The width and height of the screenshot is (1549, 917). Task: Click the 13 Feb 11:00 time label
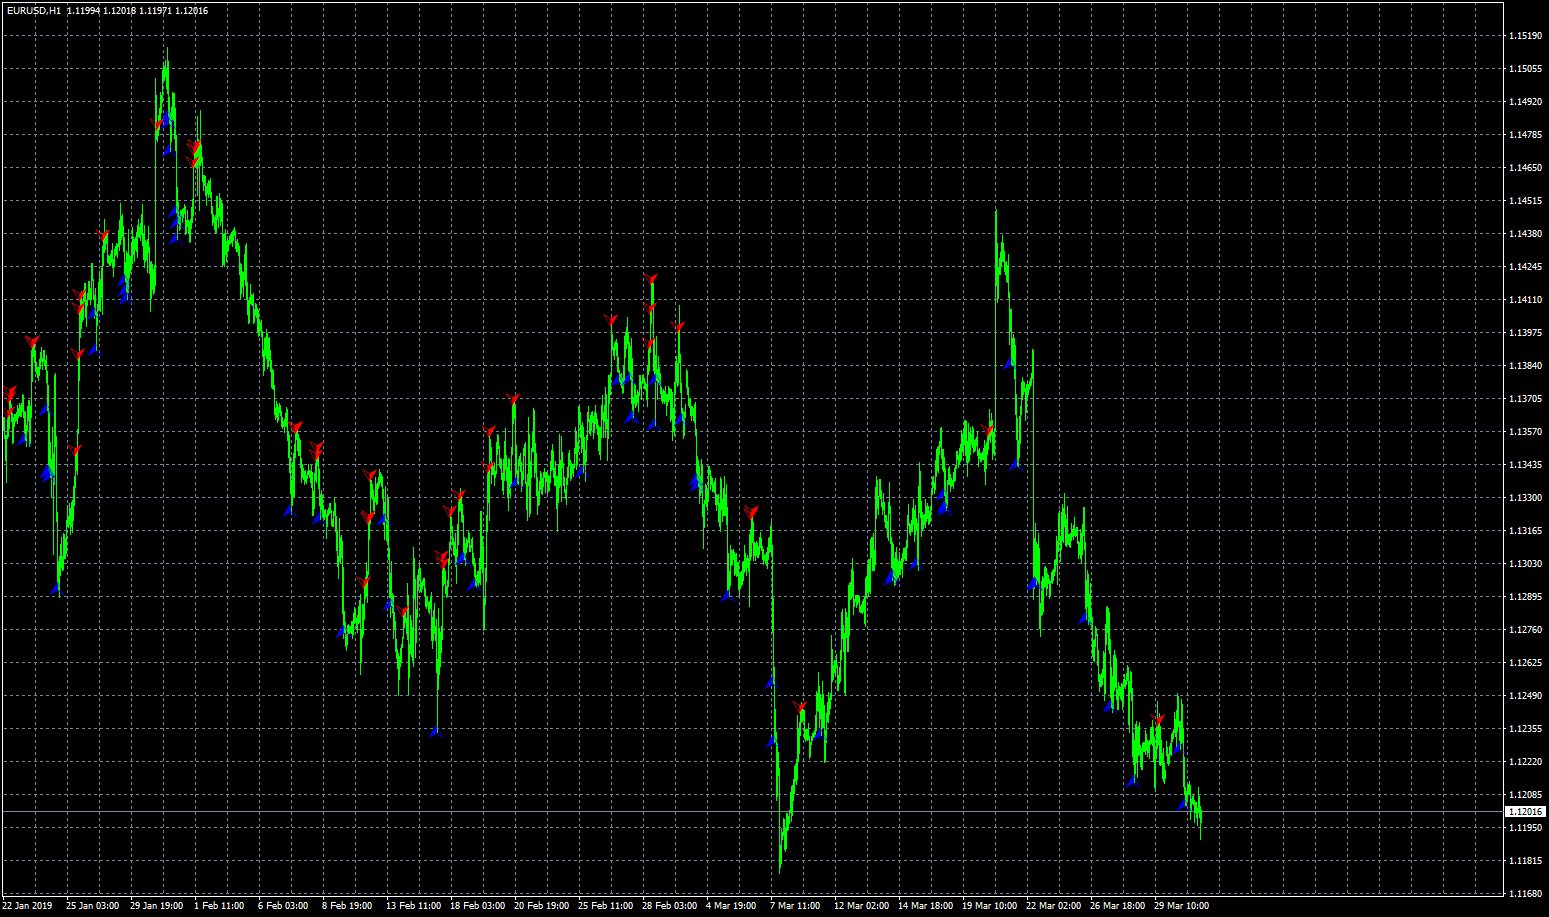click(413, 906)
